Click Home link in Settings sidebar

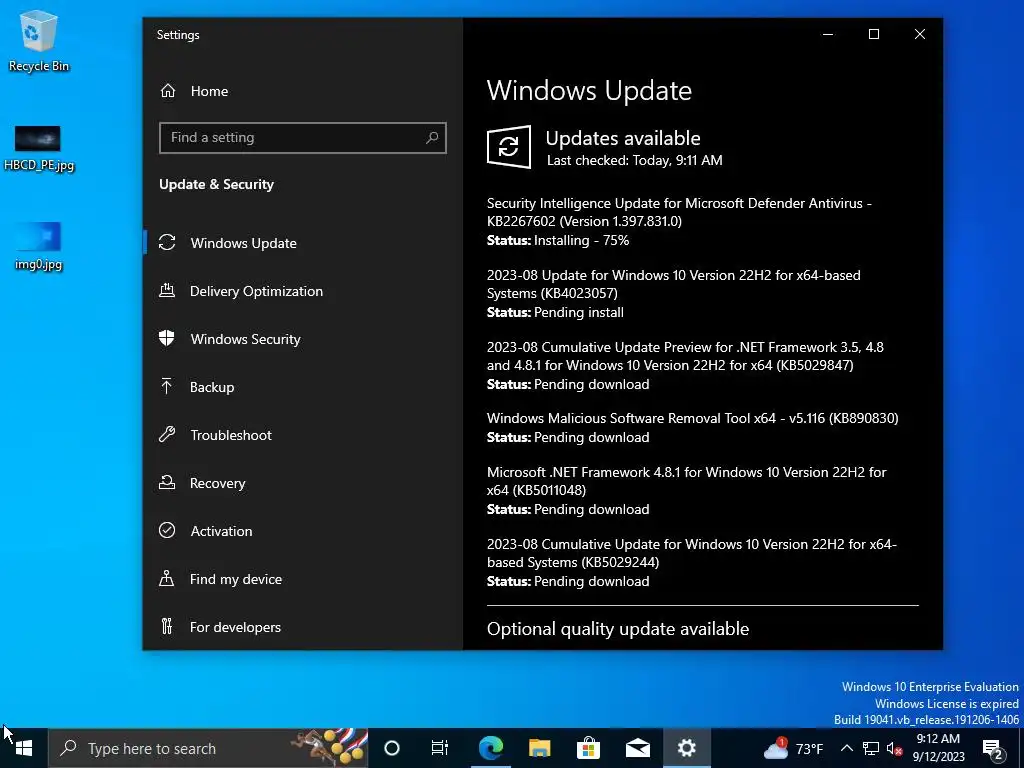pos(209,91)
